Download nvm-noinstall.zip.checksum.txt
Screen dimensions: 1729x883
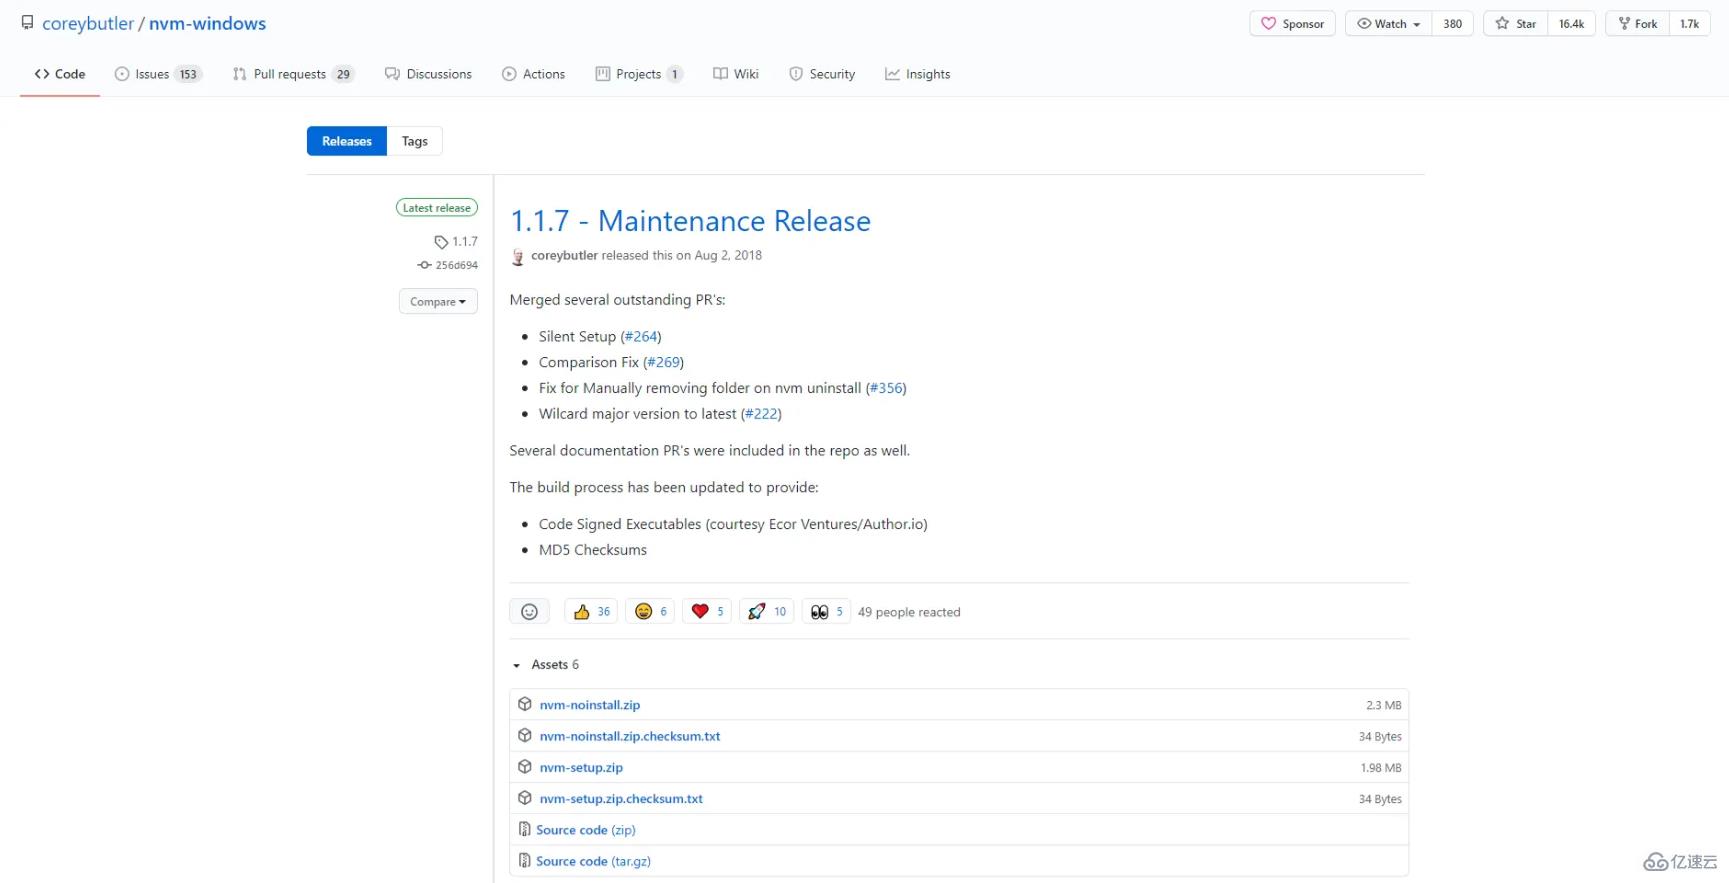(630, 737)
